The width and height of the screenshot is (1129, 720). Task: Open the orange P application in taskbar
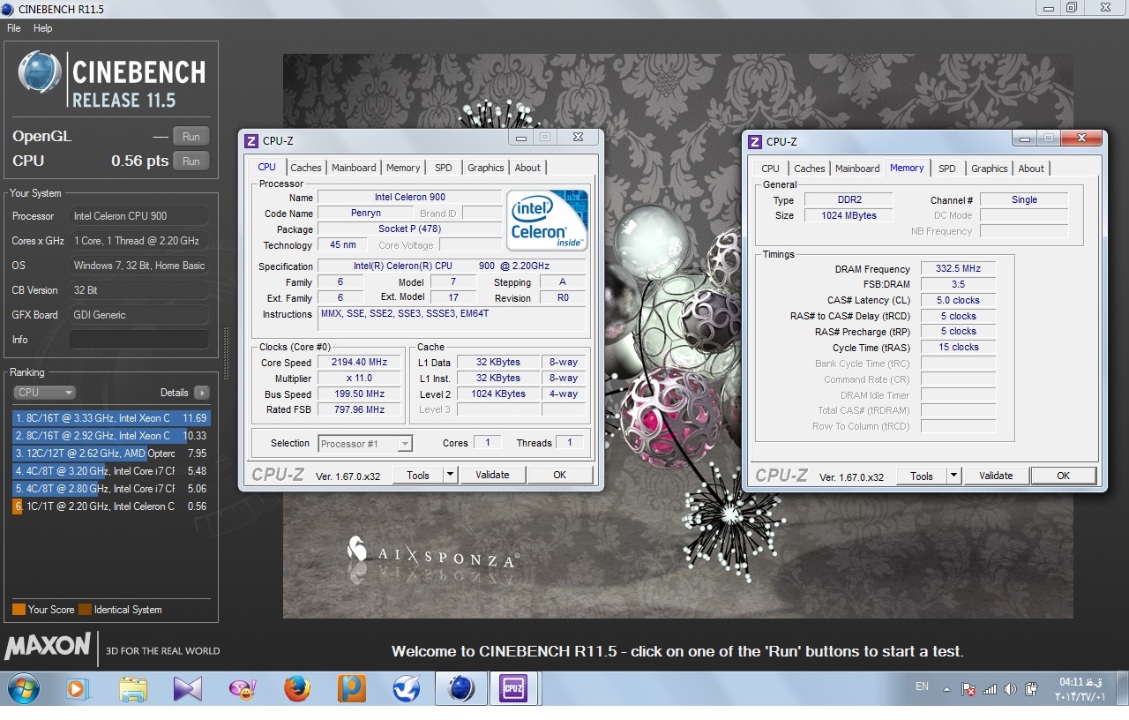pyautogui.click(x=351, y=689)
